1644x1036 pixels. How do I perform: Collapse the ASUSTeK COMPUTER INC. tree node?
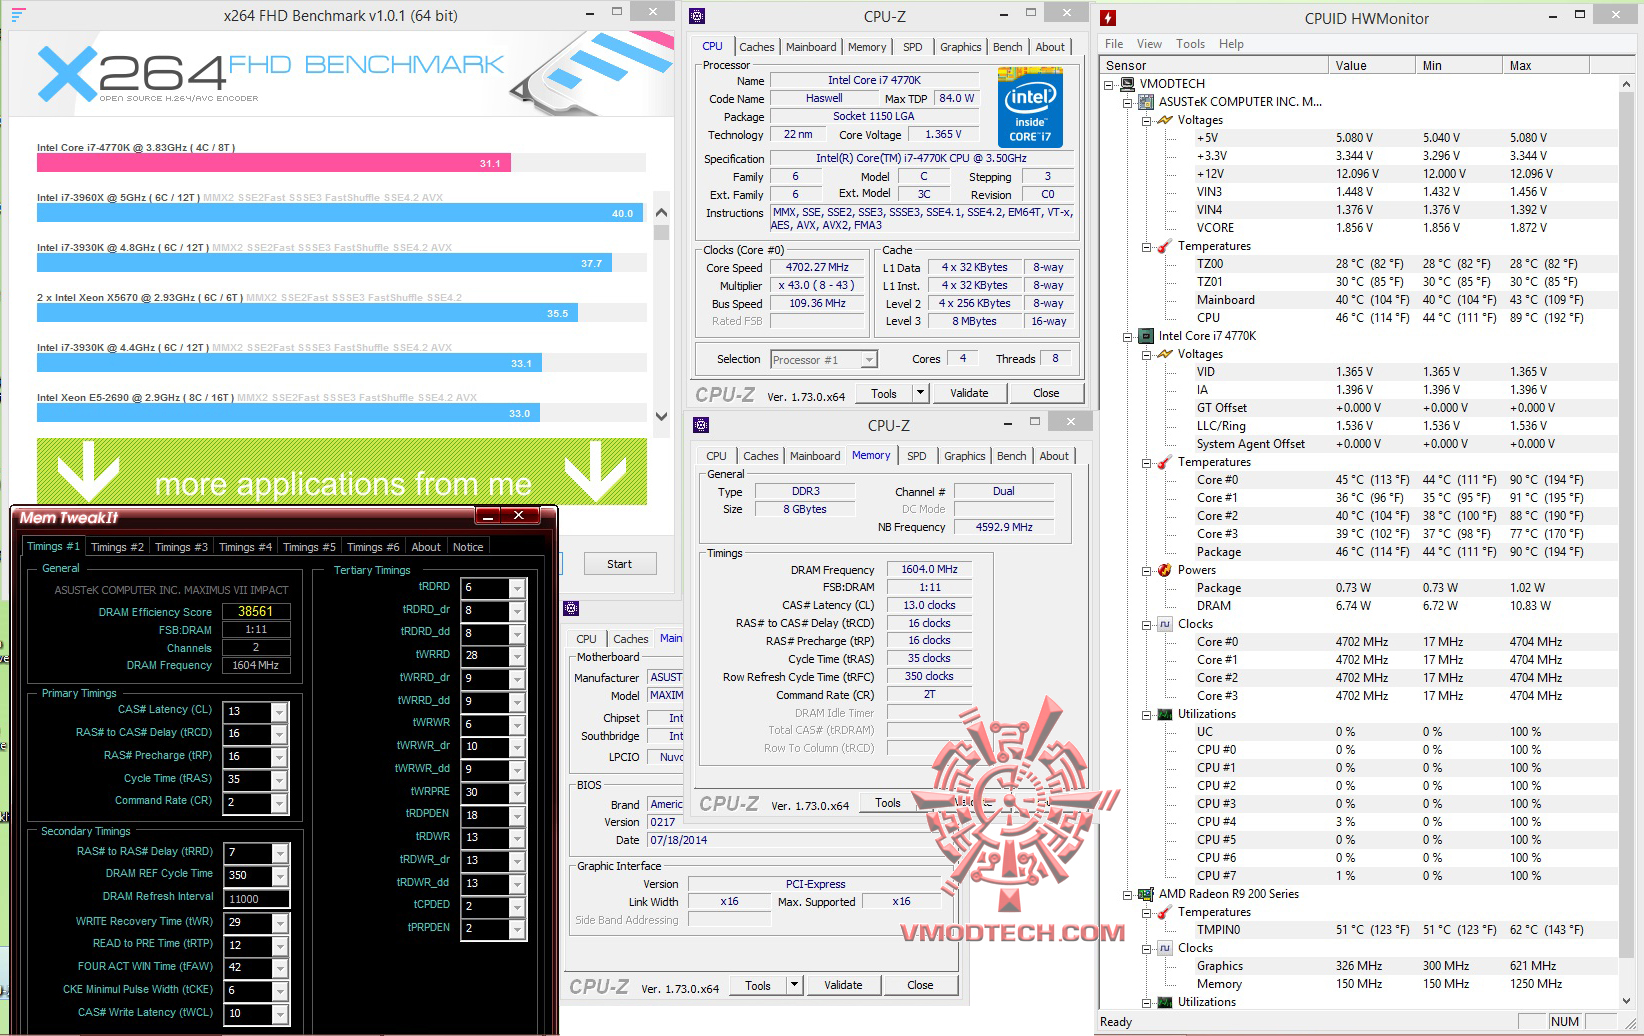pos(1128,102)
